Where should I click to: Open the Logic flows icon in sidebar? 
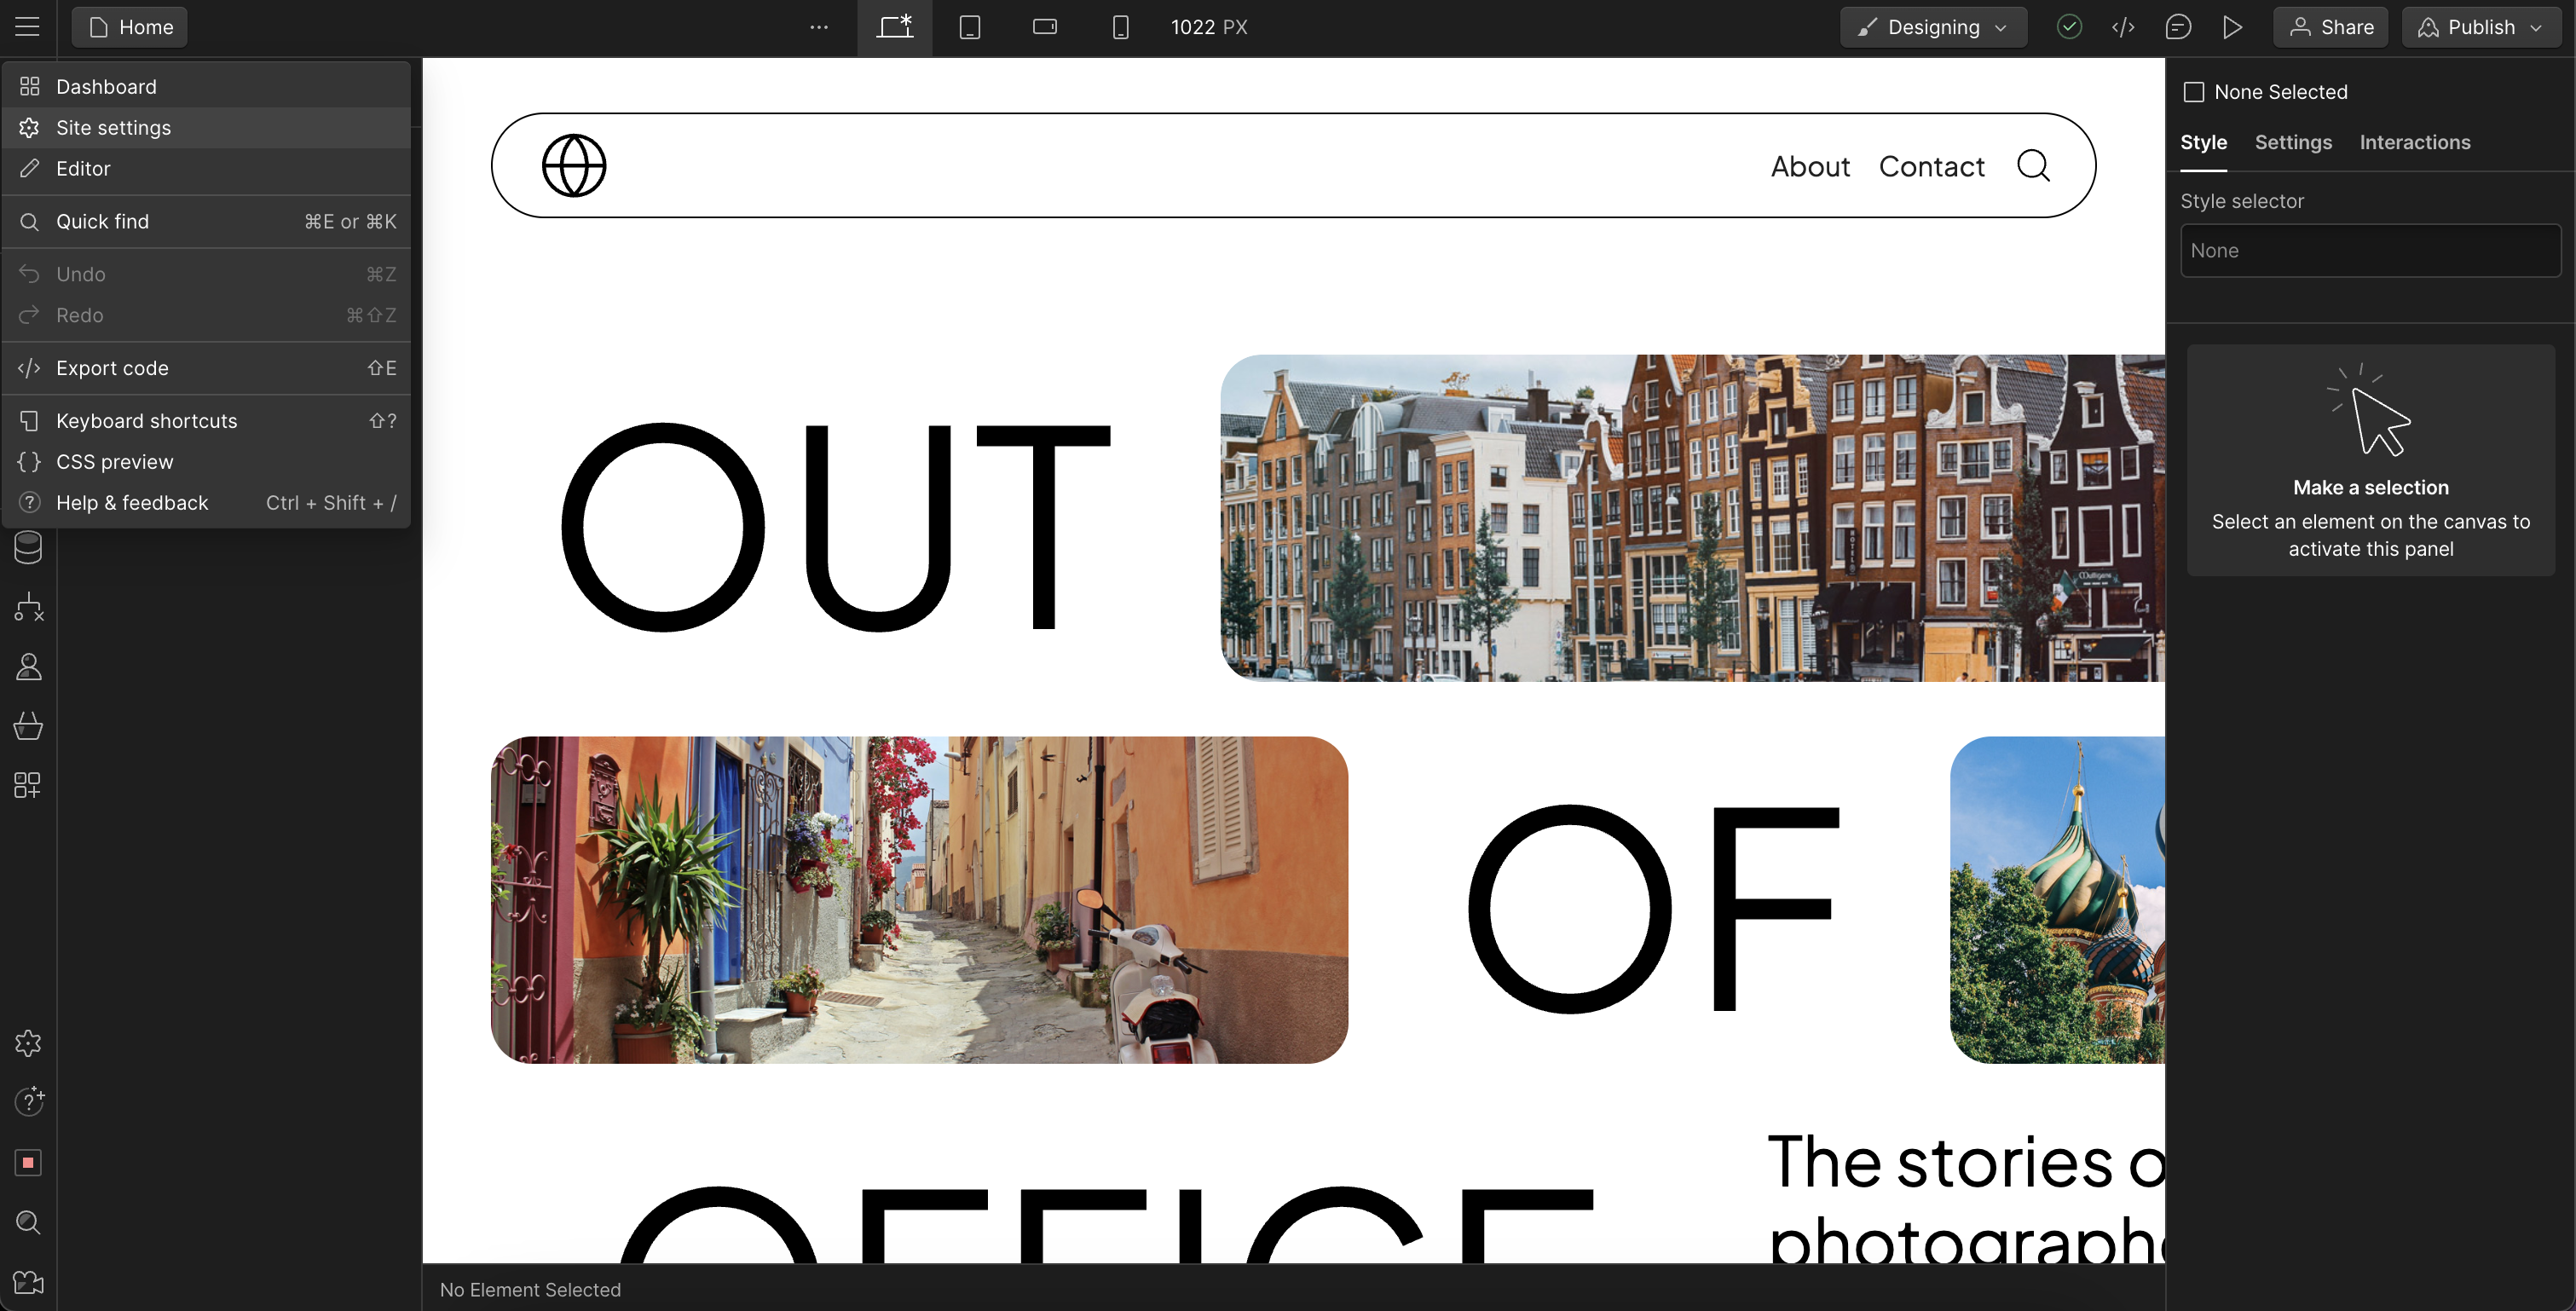pyautogui.click(x=28, y=607)
